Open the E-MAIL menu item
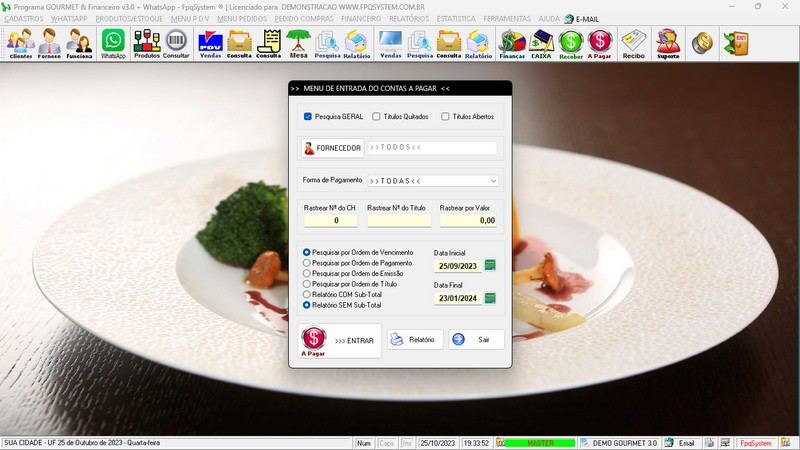Screen dimensions: 800x450 coord(582,19)
